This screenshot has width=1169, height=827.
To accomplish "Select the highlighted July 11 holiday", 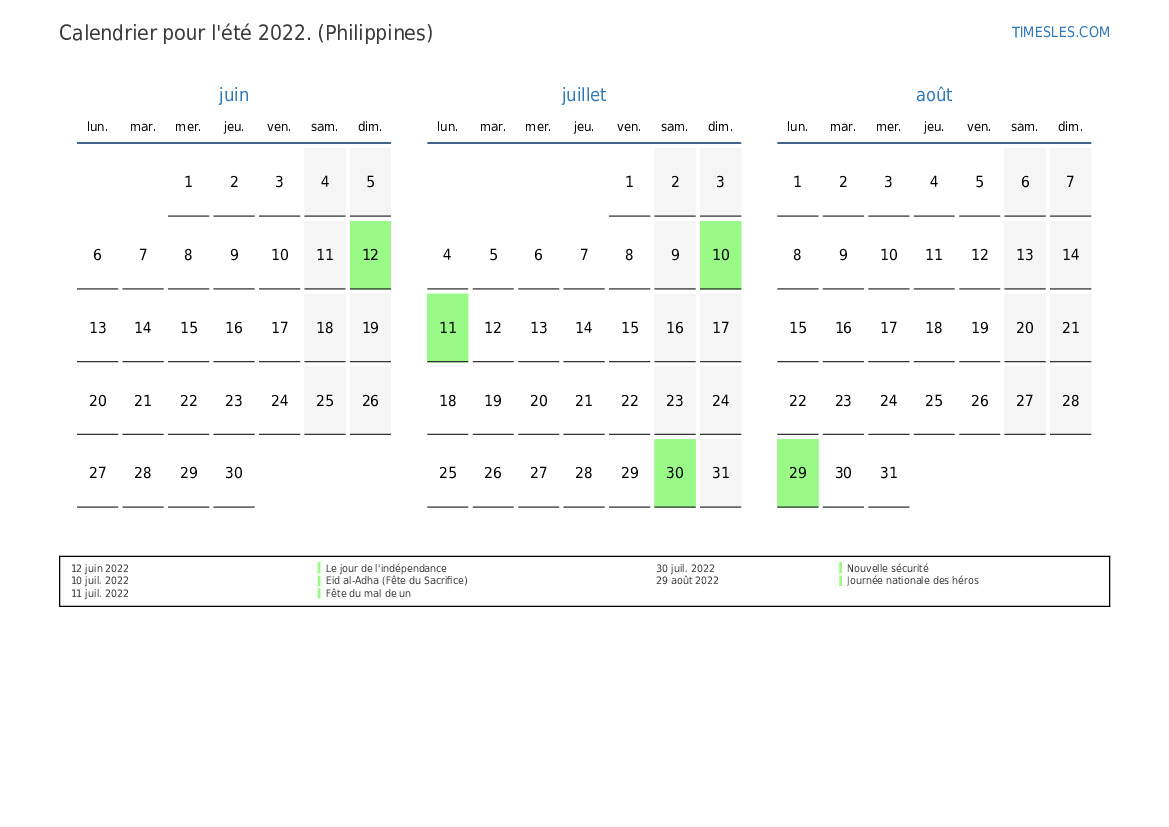I will click(447, 327).
